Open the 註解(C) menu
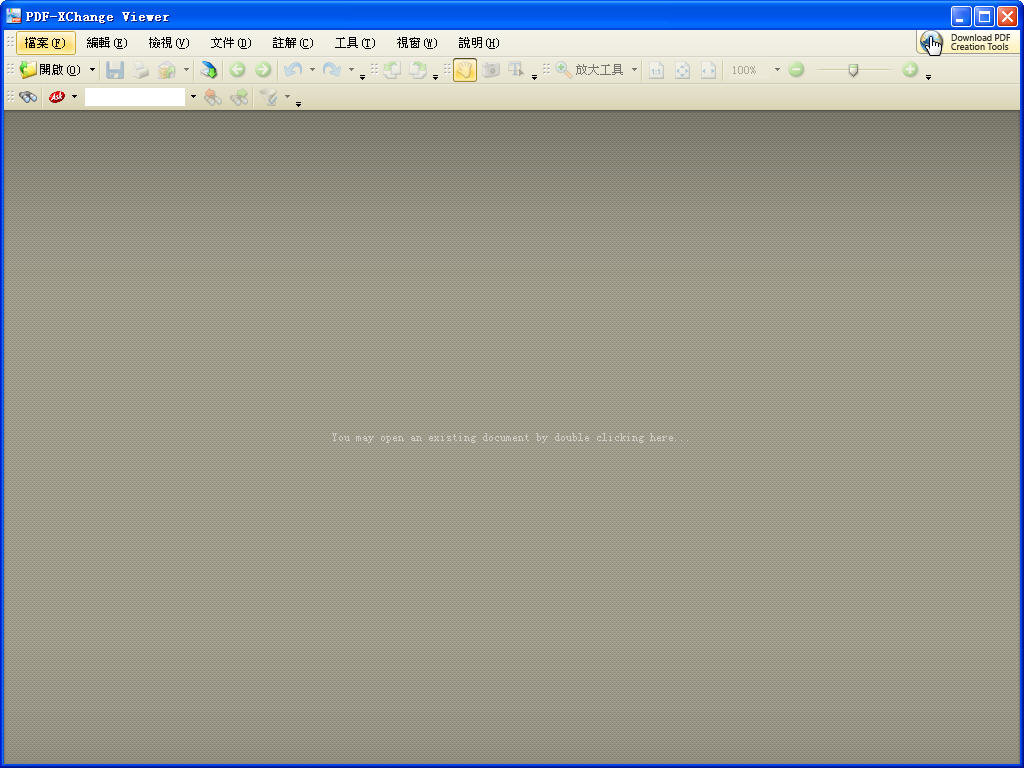This screenshot has height=768, width=1024. click(293, 43)
